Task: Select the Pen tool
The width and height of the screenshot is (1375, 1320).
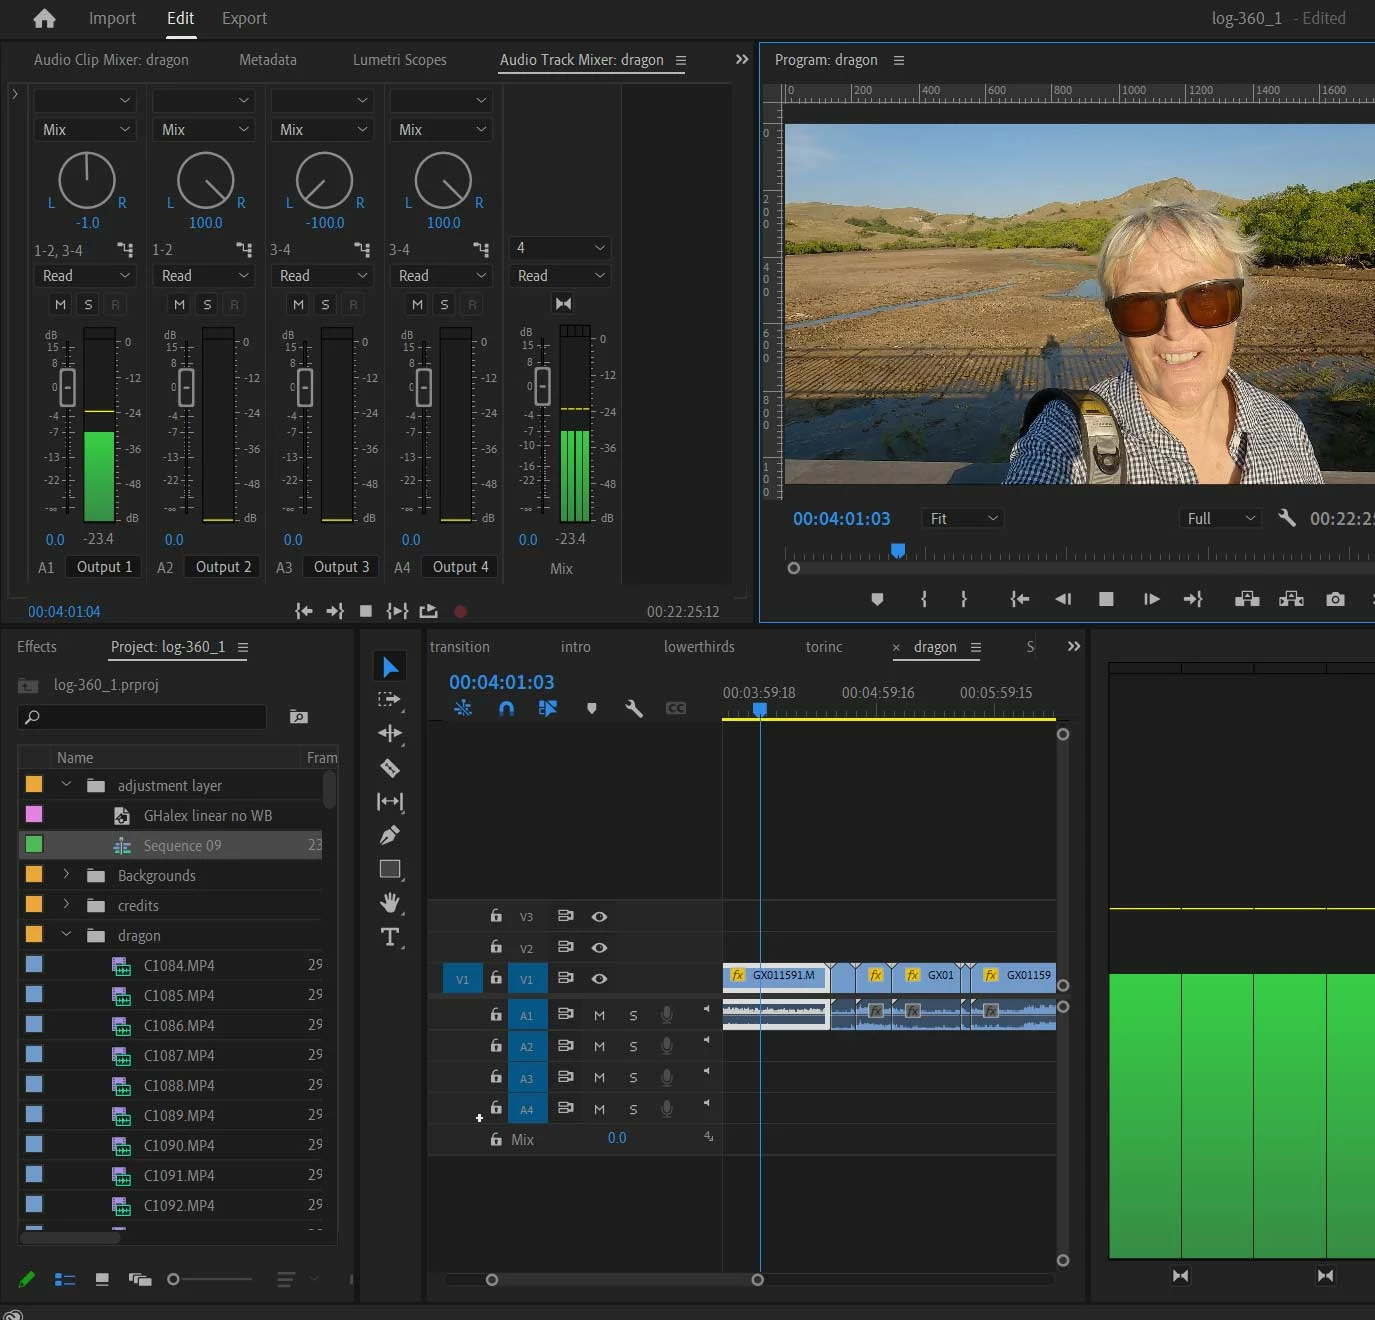Action: tap(390, 835)
